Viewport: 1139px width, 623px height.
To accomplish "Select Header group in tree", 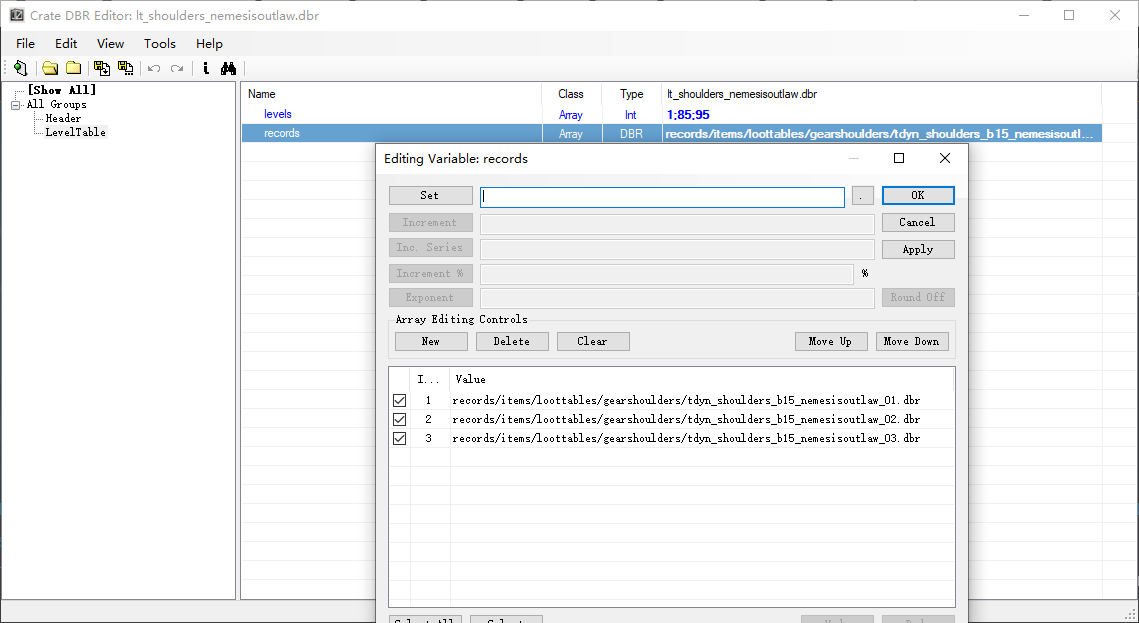I will [63, 118].
